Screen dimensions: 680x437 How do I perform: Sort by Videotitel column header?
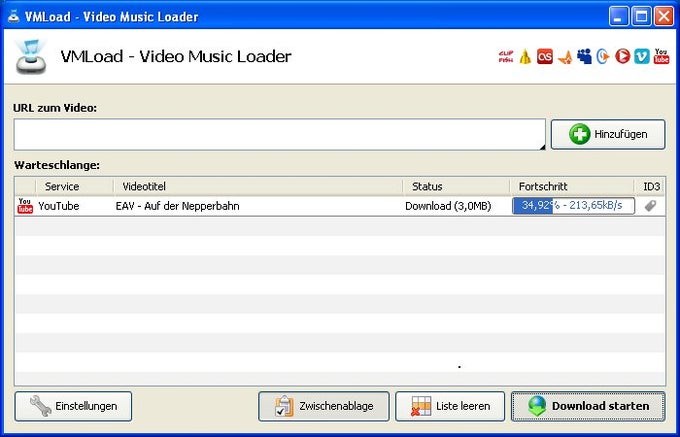click(x=258, y=186)
